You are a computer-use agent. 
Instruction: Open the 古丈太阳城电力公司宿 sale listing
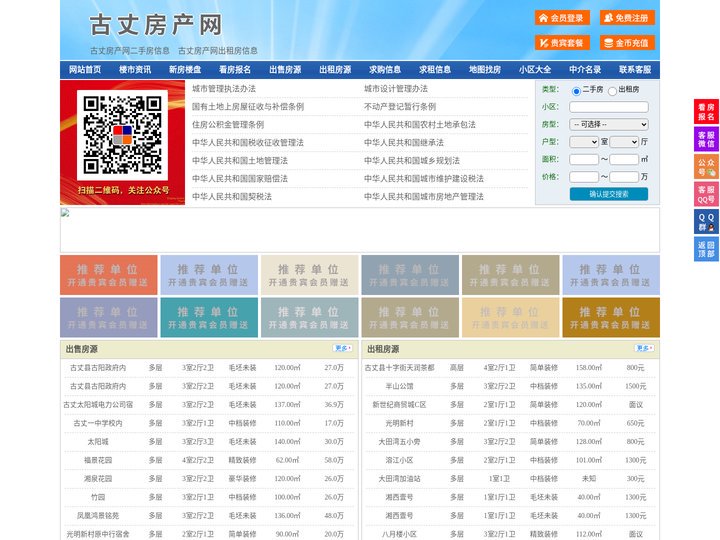point(98,405)
